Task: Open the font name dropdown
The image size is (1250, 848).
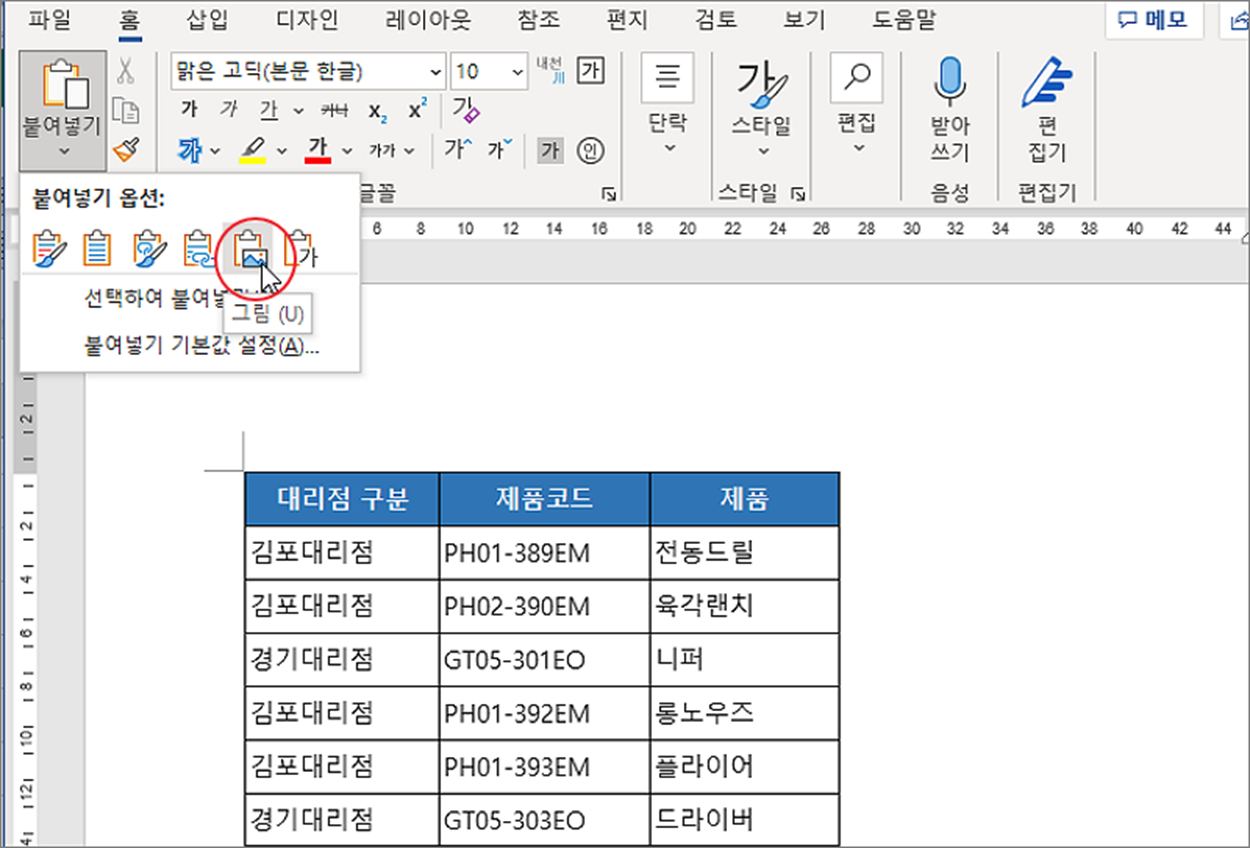Action: pos(435,72)
